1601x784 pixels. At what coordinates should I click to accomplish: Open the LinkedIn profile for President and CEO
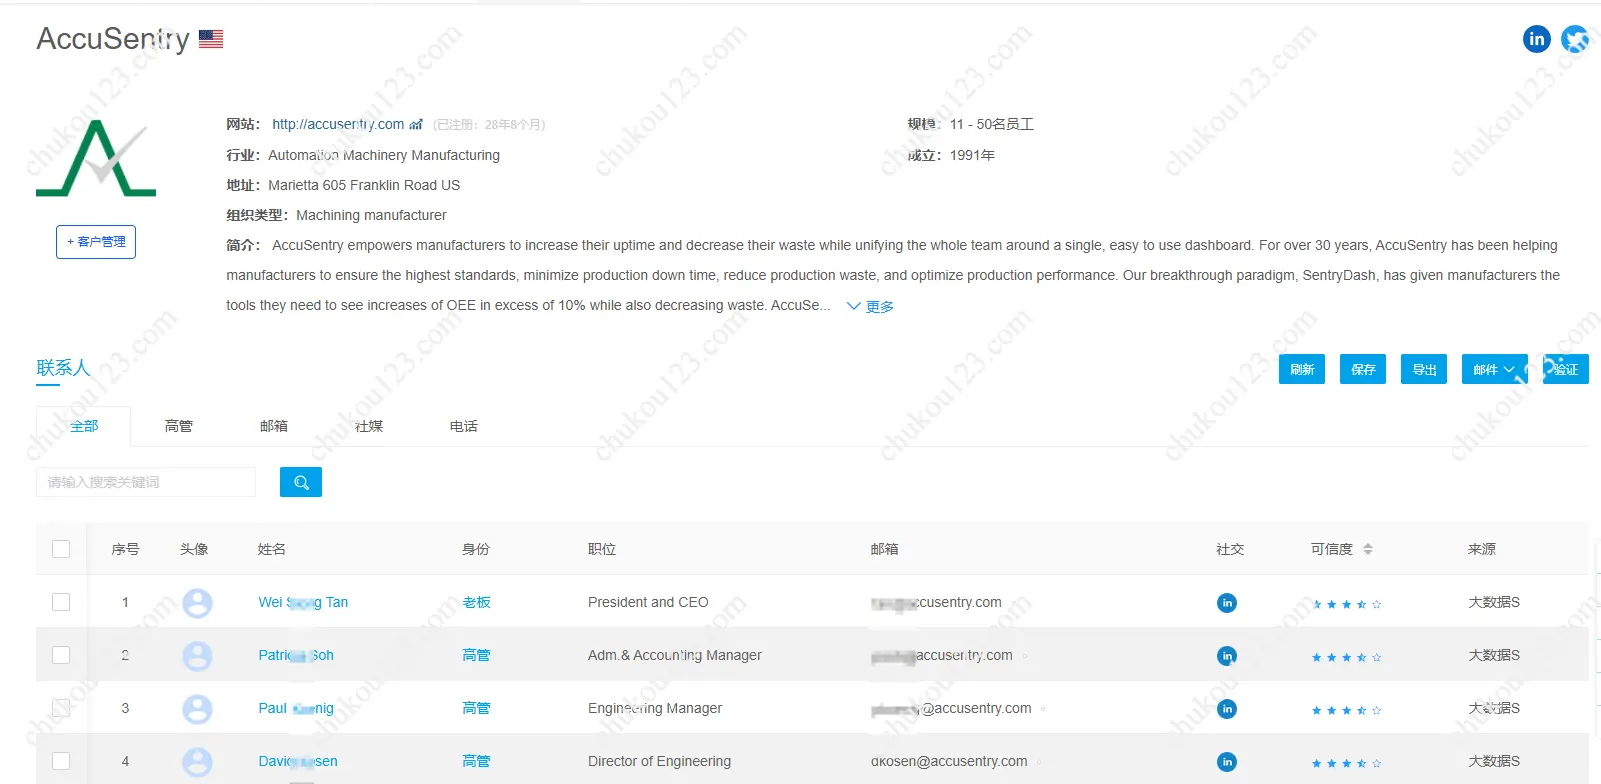pos(1226,603)
